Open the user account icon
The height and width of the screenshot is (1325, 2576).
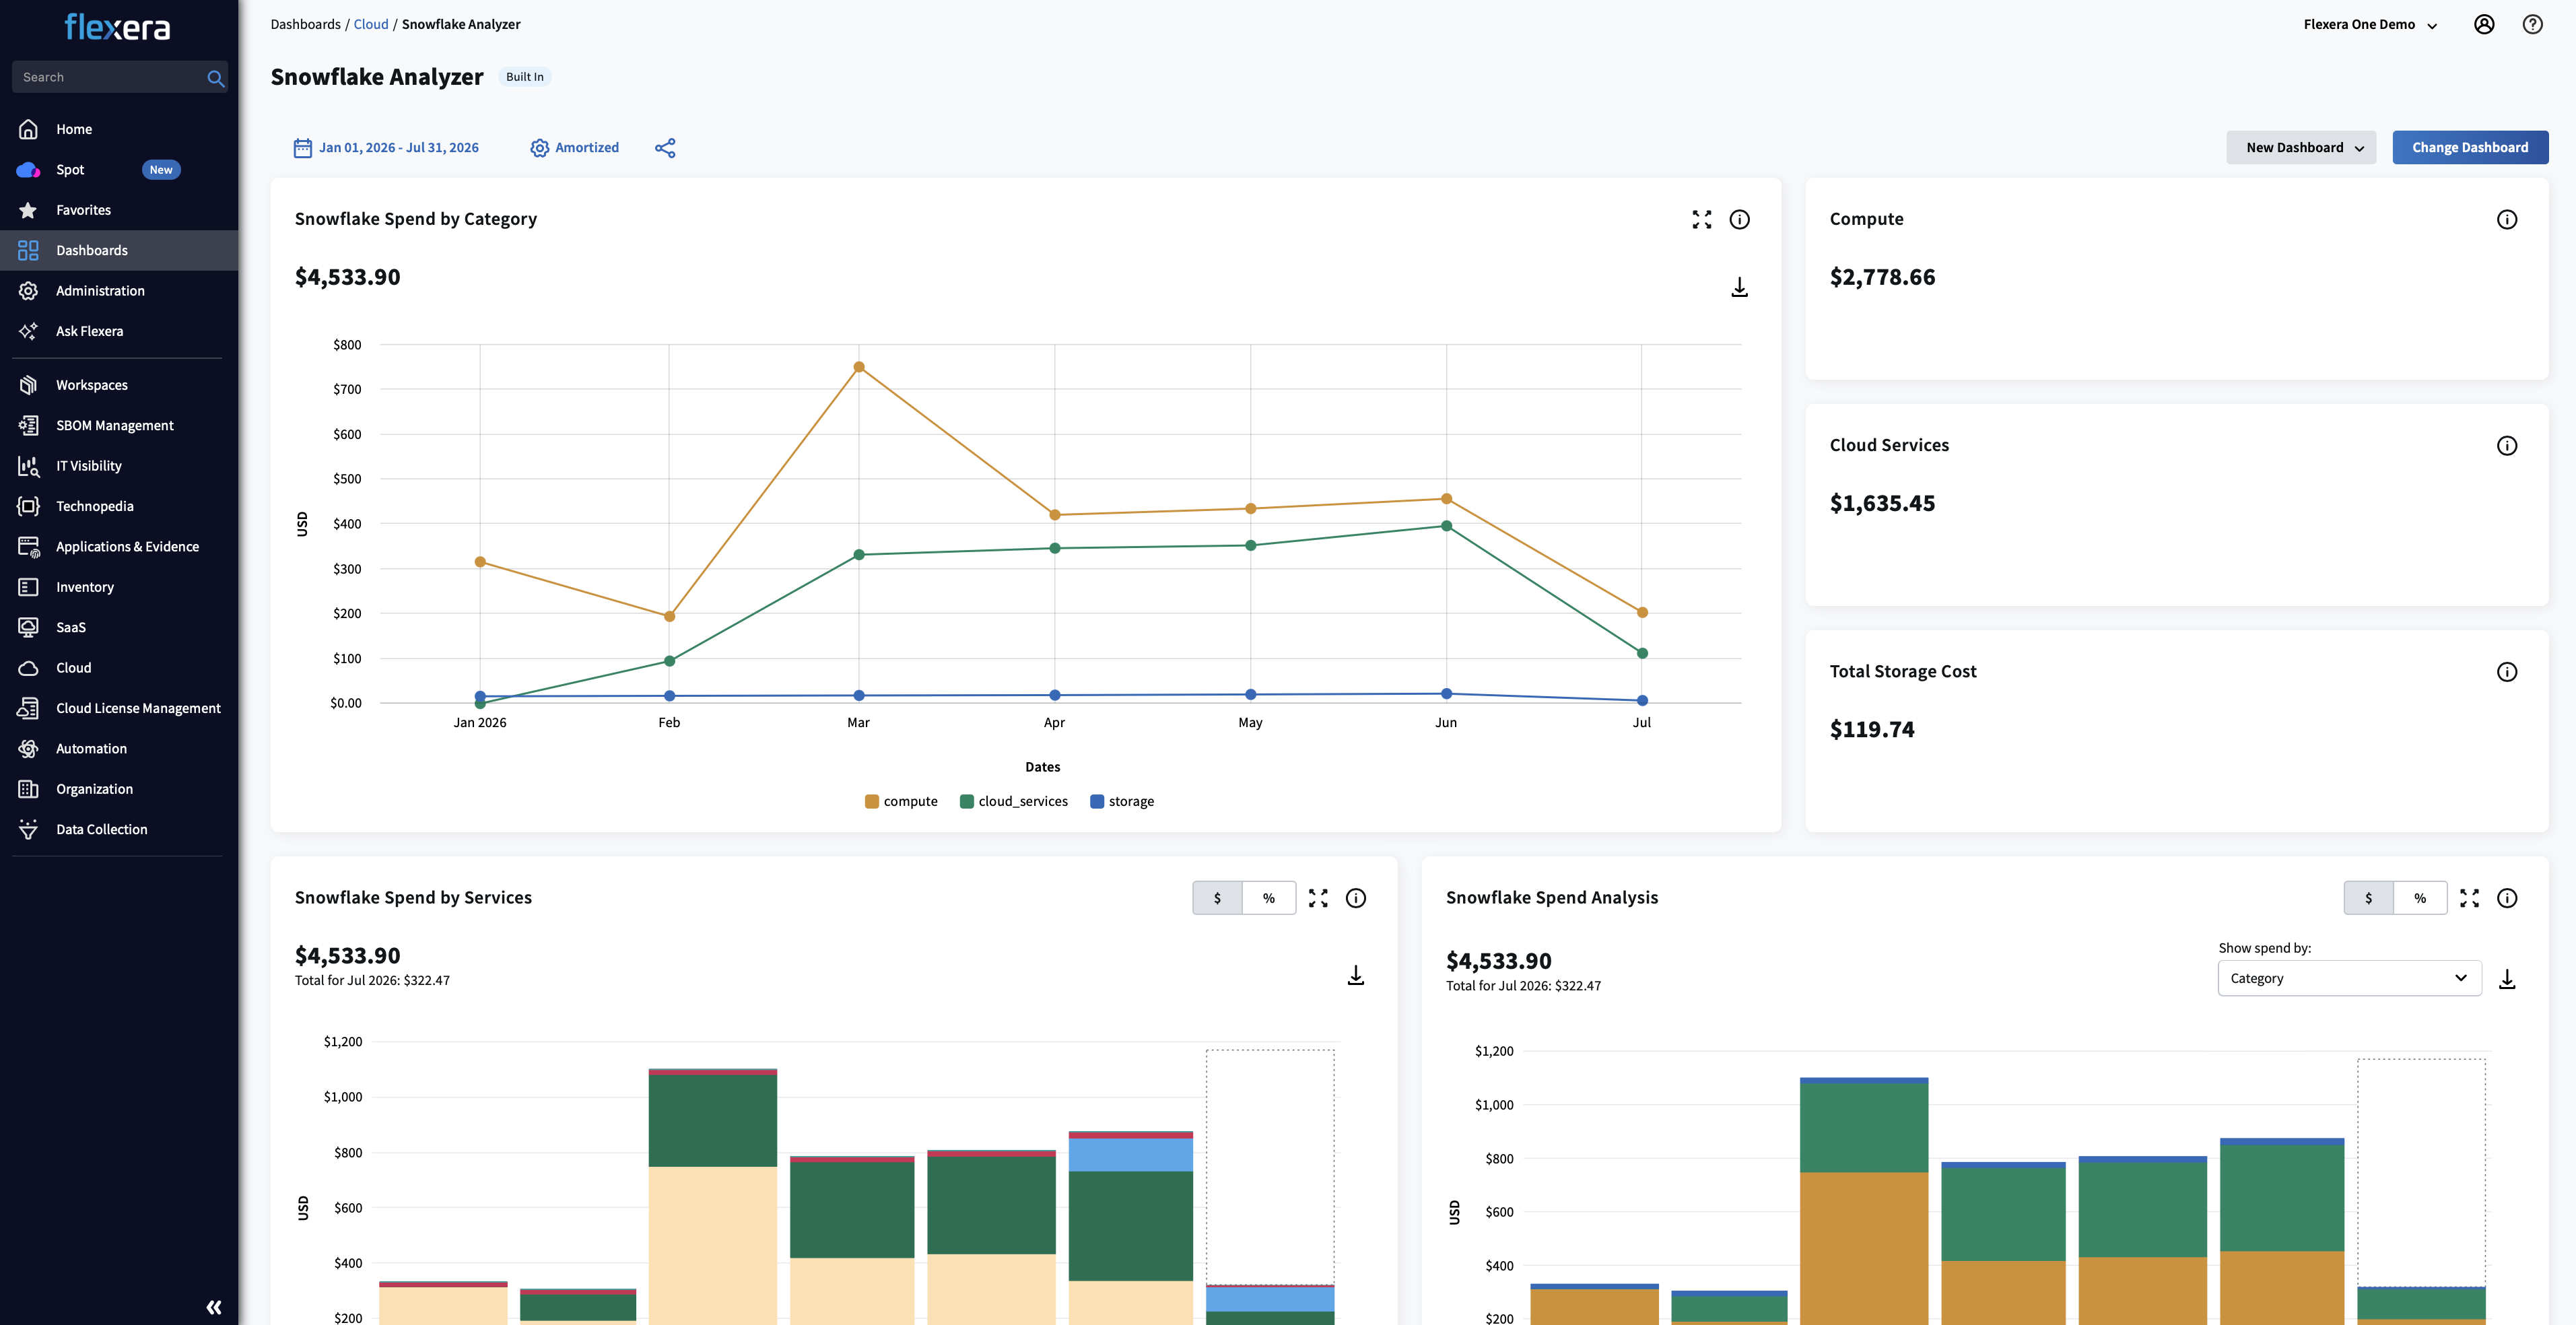pyautogui.click(x=2484, y=24)
